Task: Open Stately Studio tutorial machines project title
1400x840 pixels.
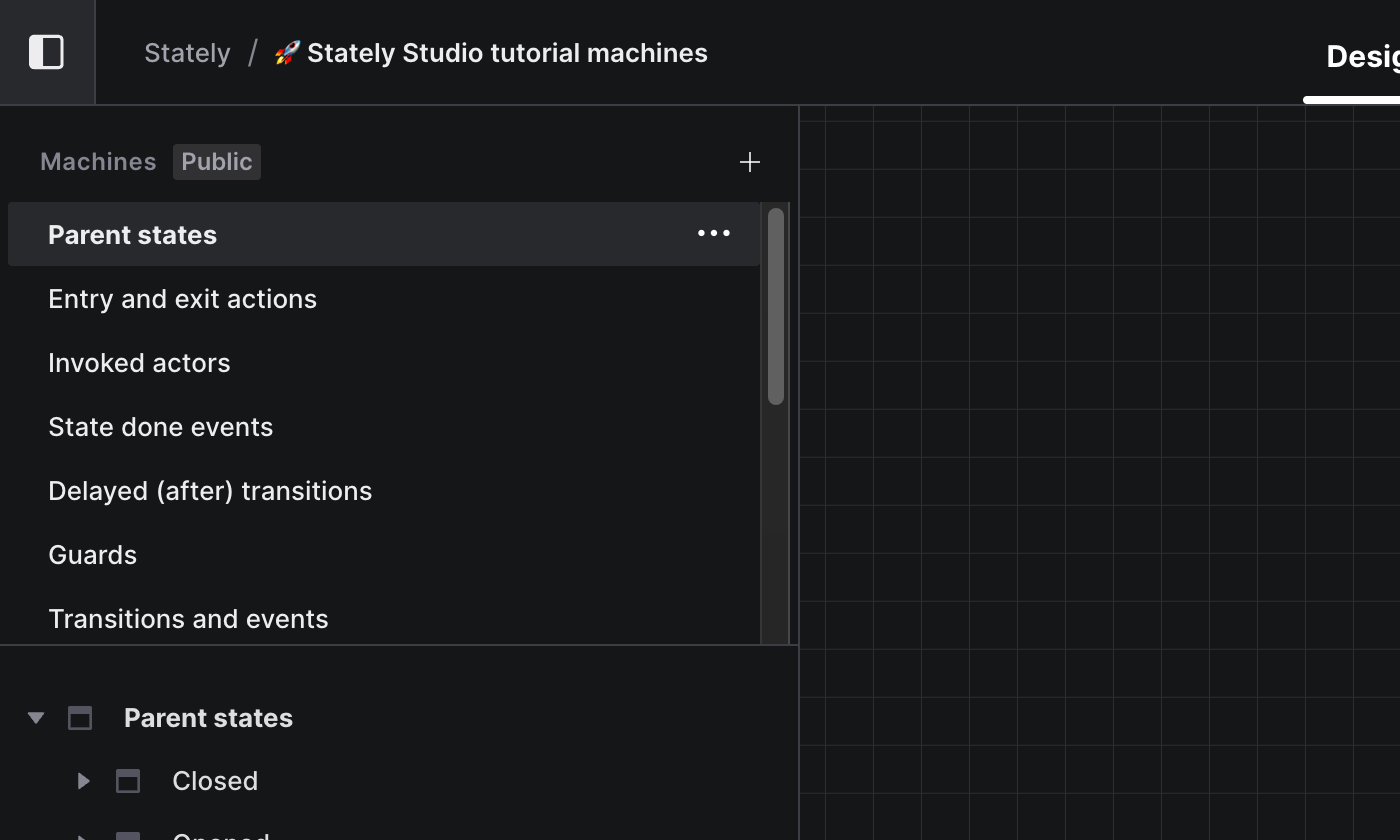Action: 507,53
